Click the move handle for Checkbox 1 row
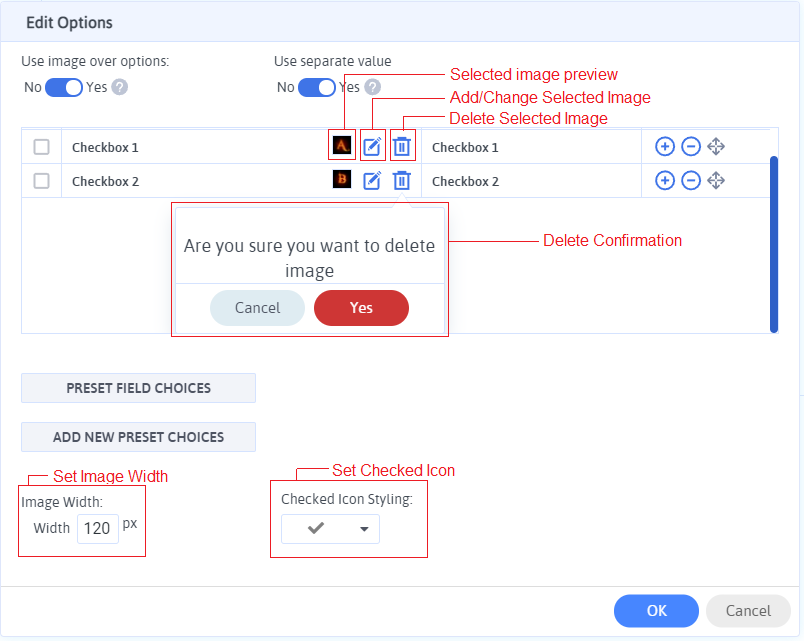The image size is (804, 641). tap(716, 147)
